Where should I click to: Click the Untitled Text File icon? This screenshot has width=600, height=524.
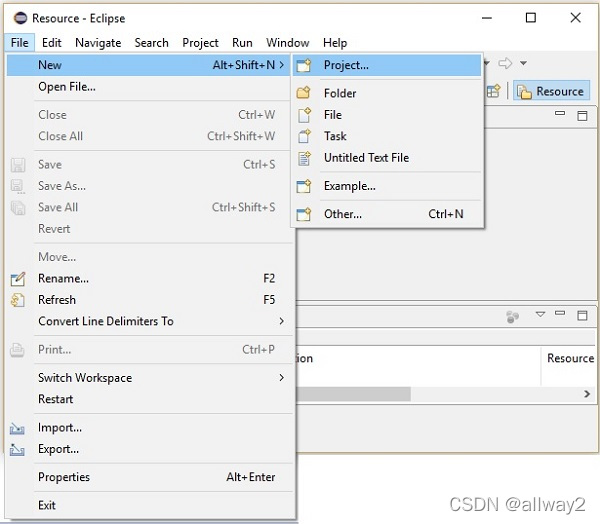pyautogui.click(x=304, y=158)
